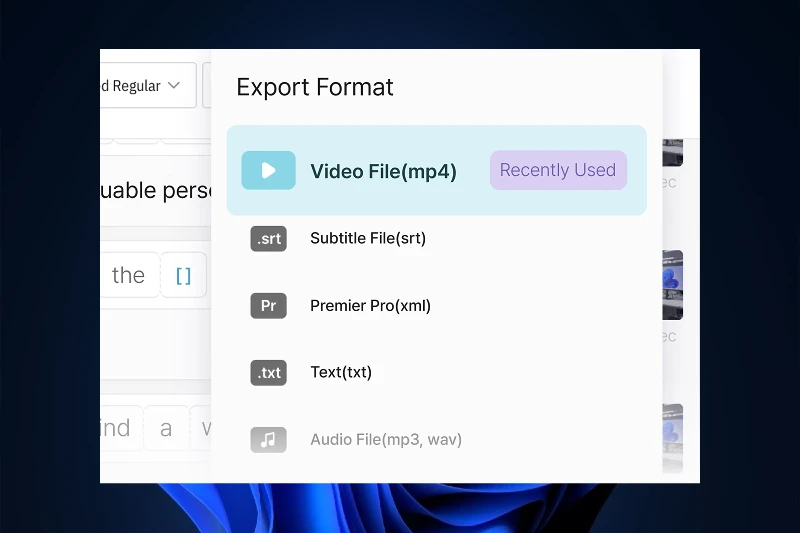Click the Pr Premiere Pro icon

(x=268, y=306)
